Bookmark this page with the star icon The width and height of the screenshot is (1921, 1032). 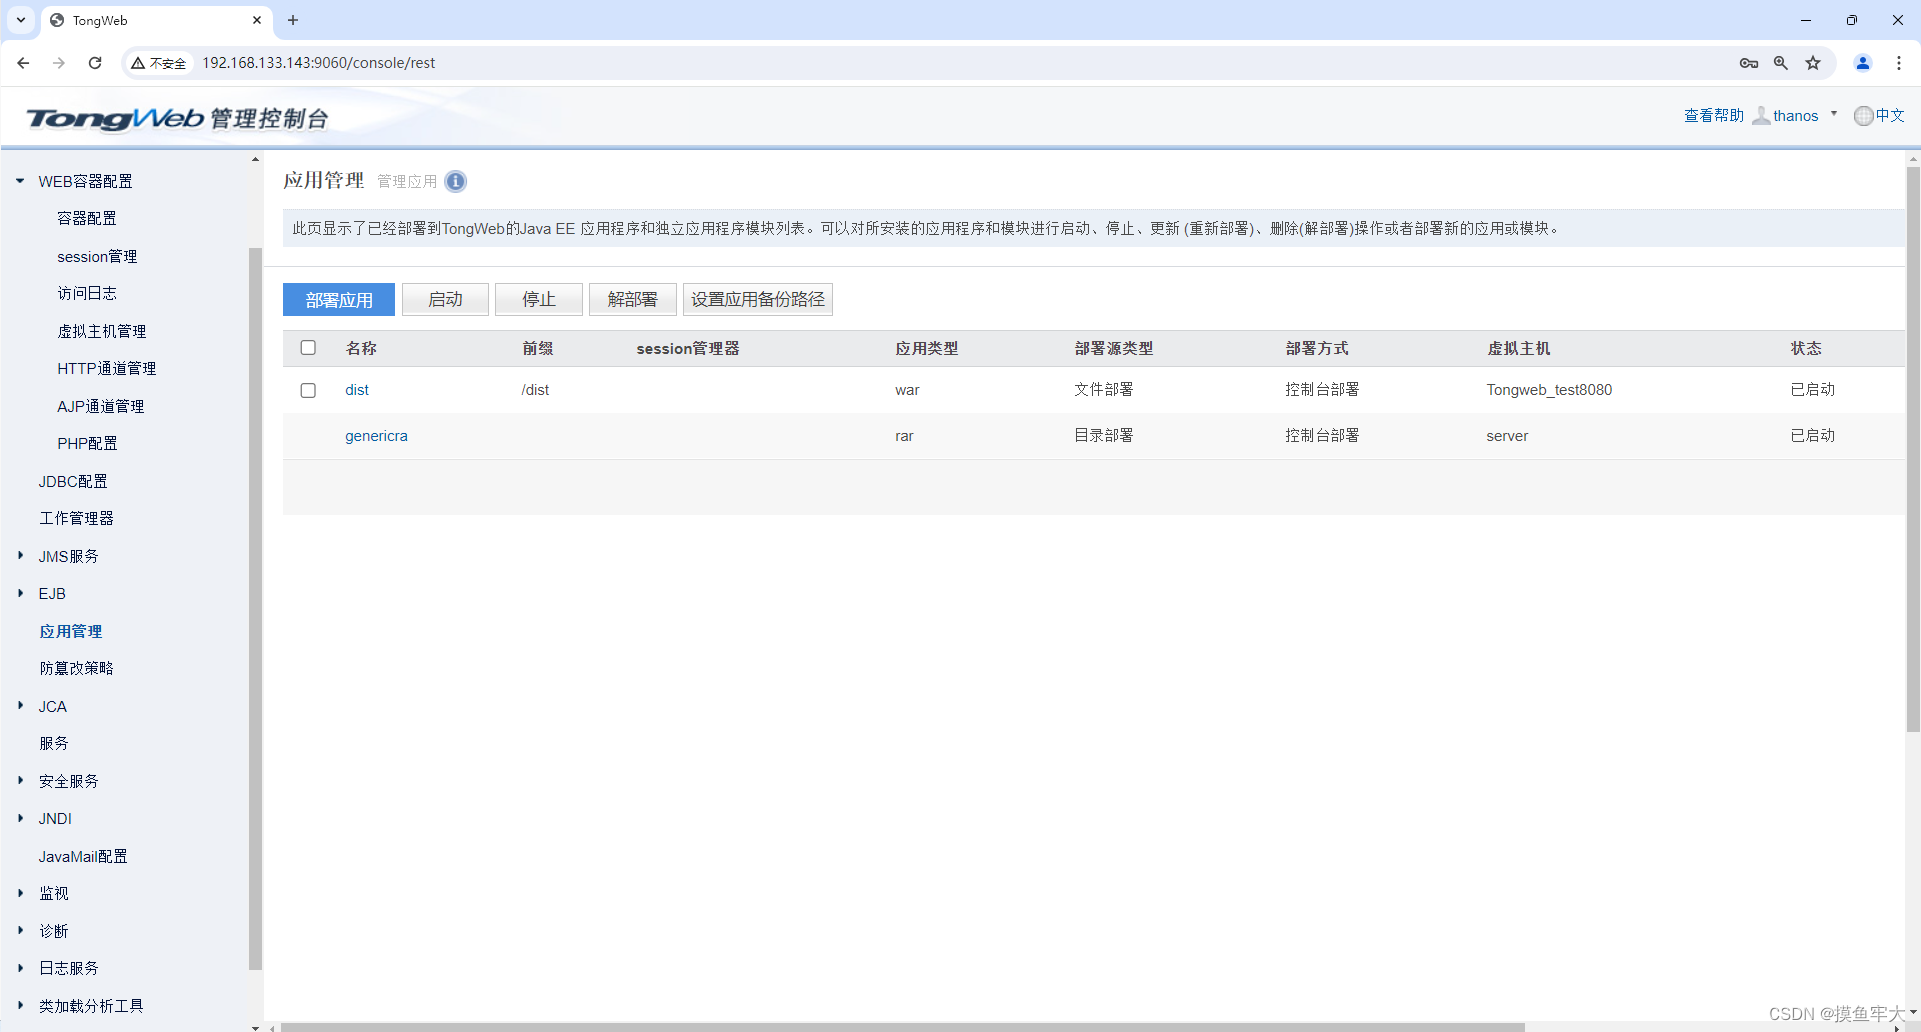pos(1813,63)
